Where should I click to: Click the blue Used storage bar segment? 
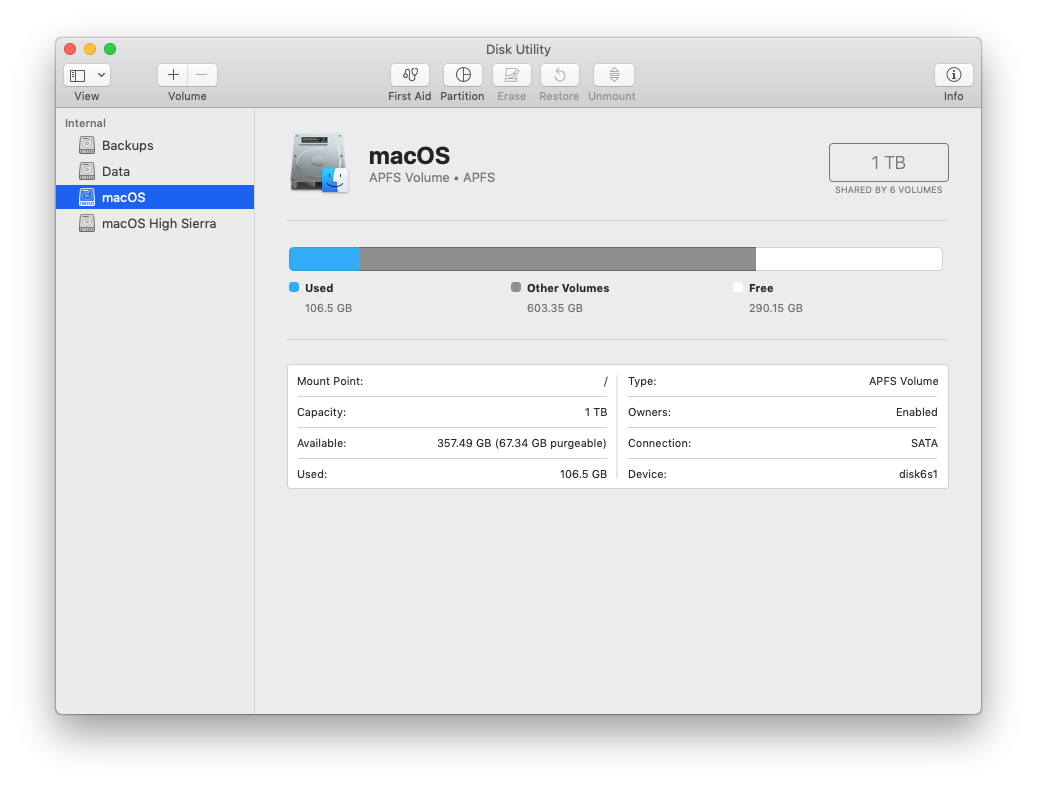pyautogui.click(x=324, y=259)
